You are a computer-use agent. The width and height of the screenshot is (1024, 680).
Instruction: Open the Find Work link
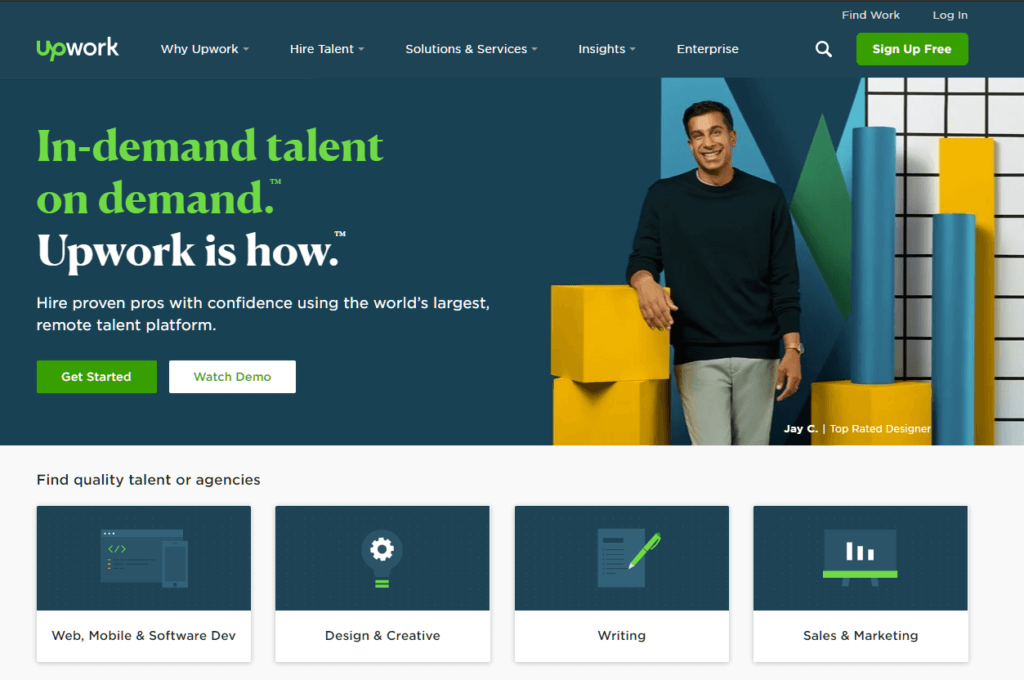click(871, 15)
